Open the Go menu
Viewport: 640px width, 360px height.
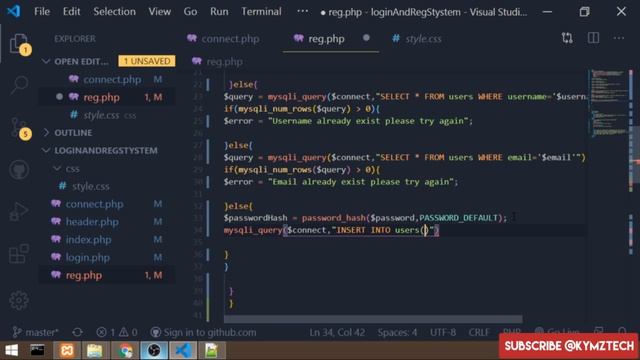(x=190, y=11)
